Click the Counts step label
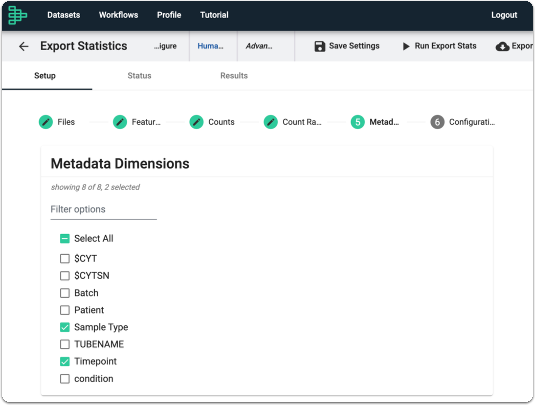Image resolution: width=535 pixels, height=405 pixels. [221, 122]
